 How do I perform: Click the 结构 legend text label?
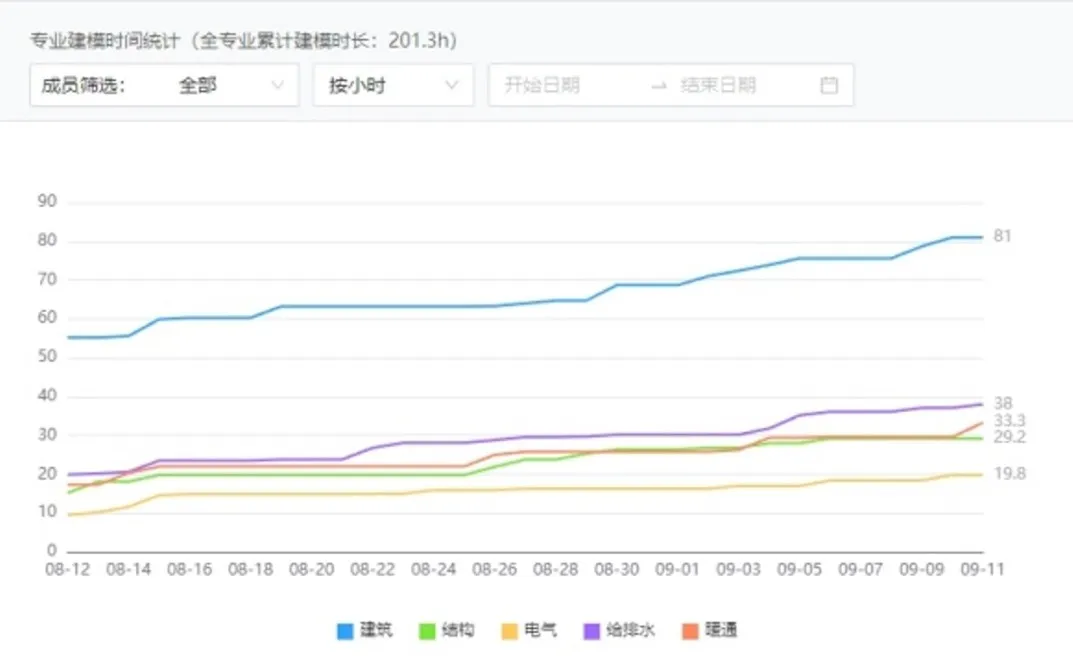(x=458, y=631)
